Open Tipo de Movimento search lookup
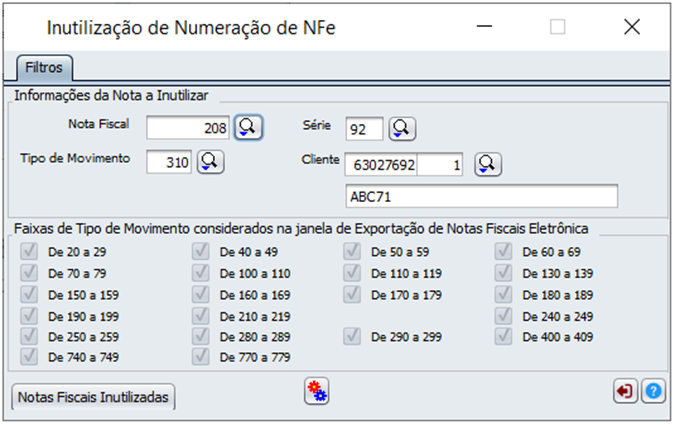Screen dimensions: 675x425 210,160
